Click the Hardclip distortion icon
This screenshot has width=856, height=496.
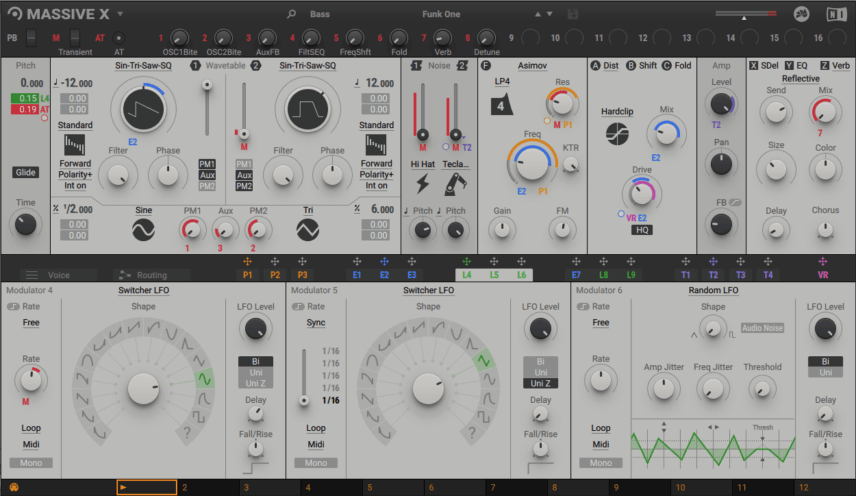pyautogui.click(x=617, y=134)
